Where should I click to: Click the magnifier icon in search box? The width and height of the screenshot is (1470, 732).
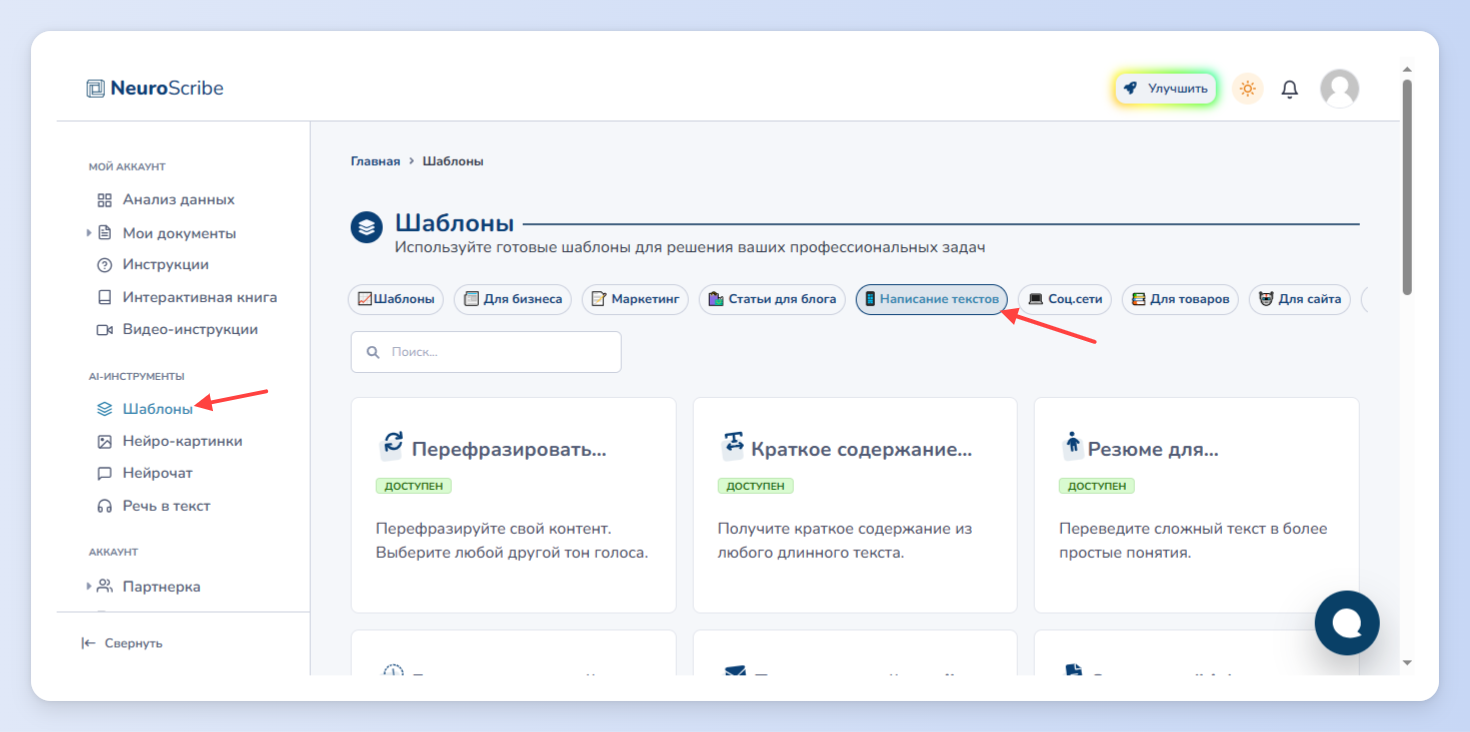point(373,352)
